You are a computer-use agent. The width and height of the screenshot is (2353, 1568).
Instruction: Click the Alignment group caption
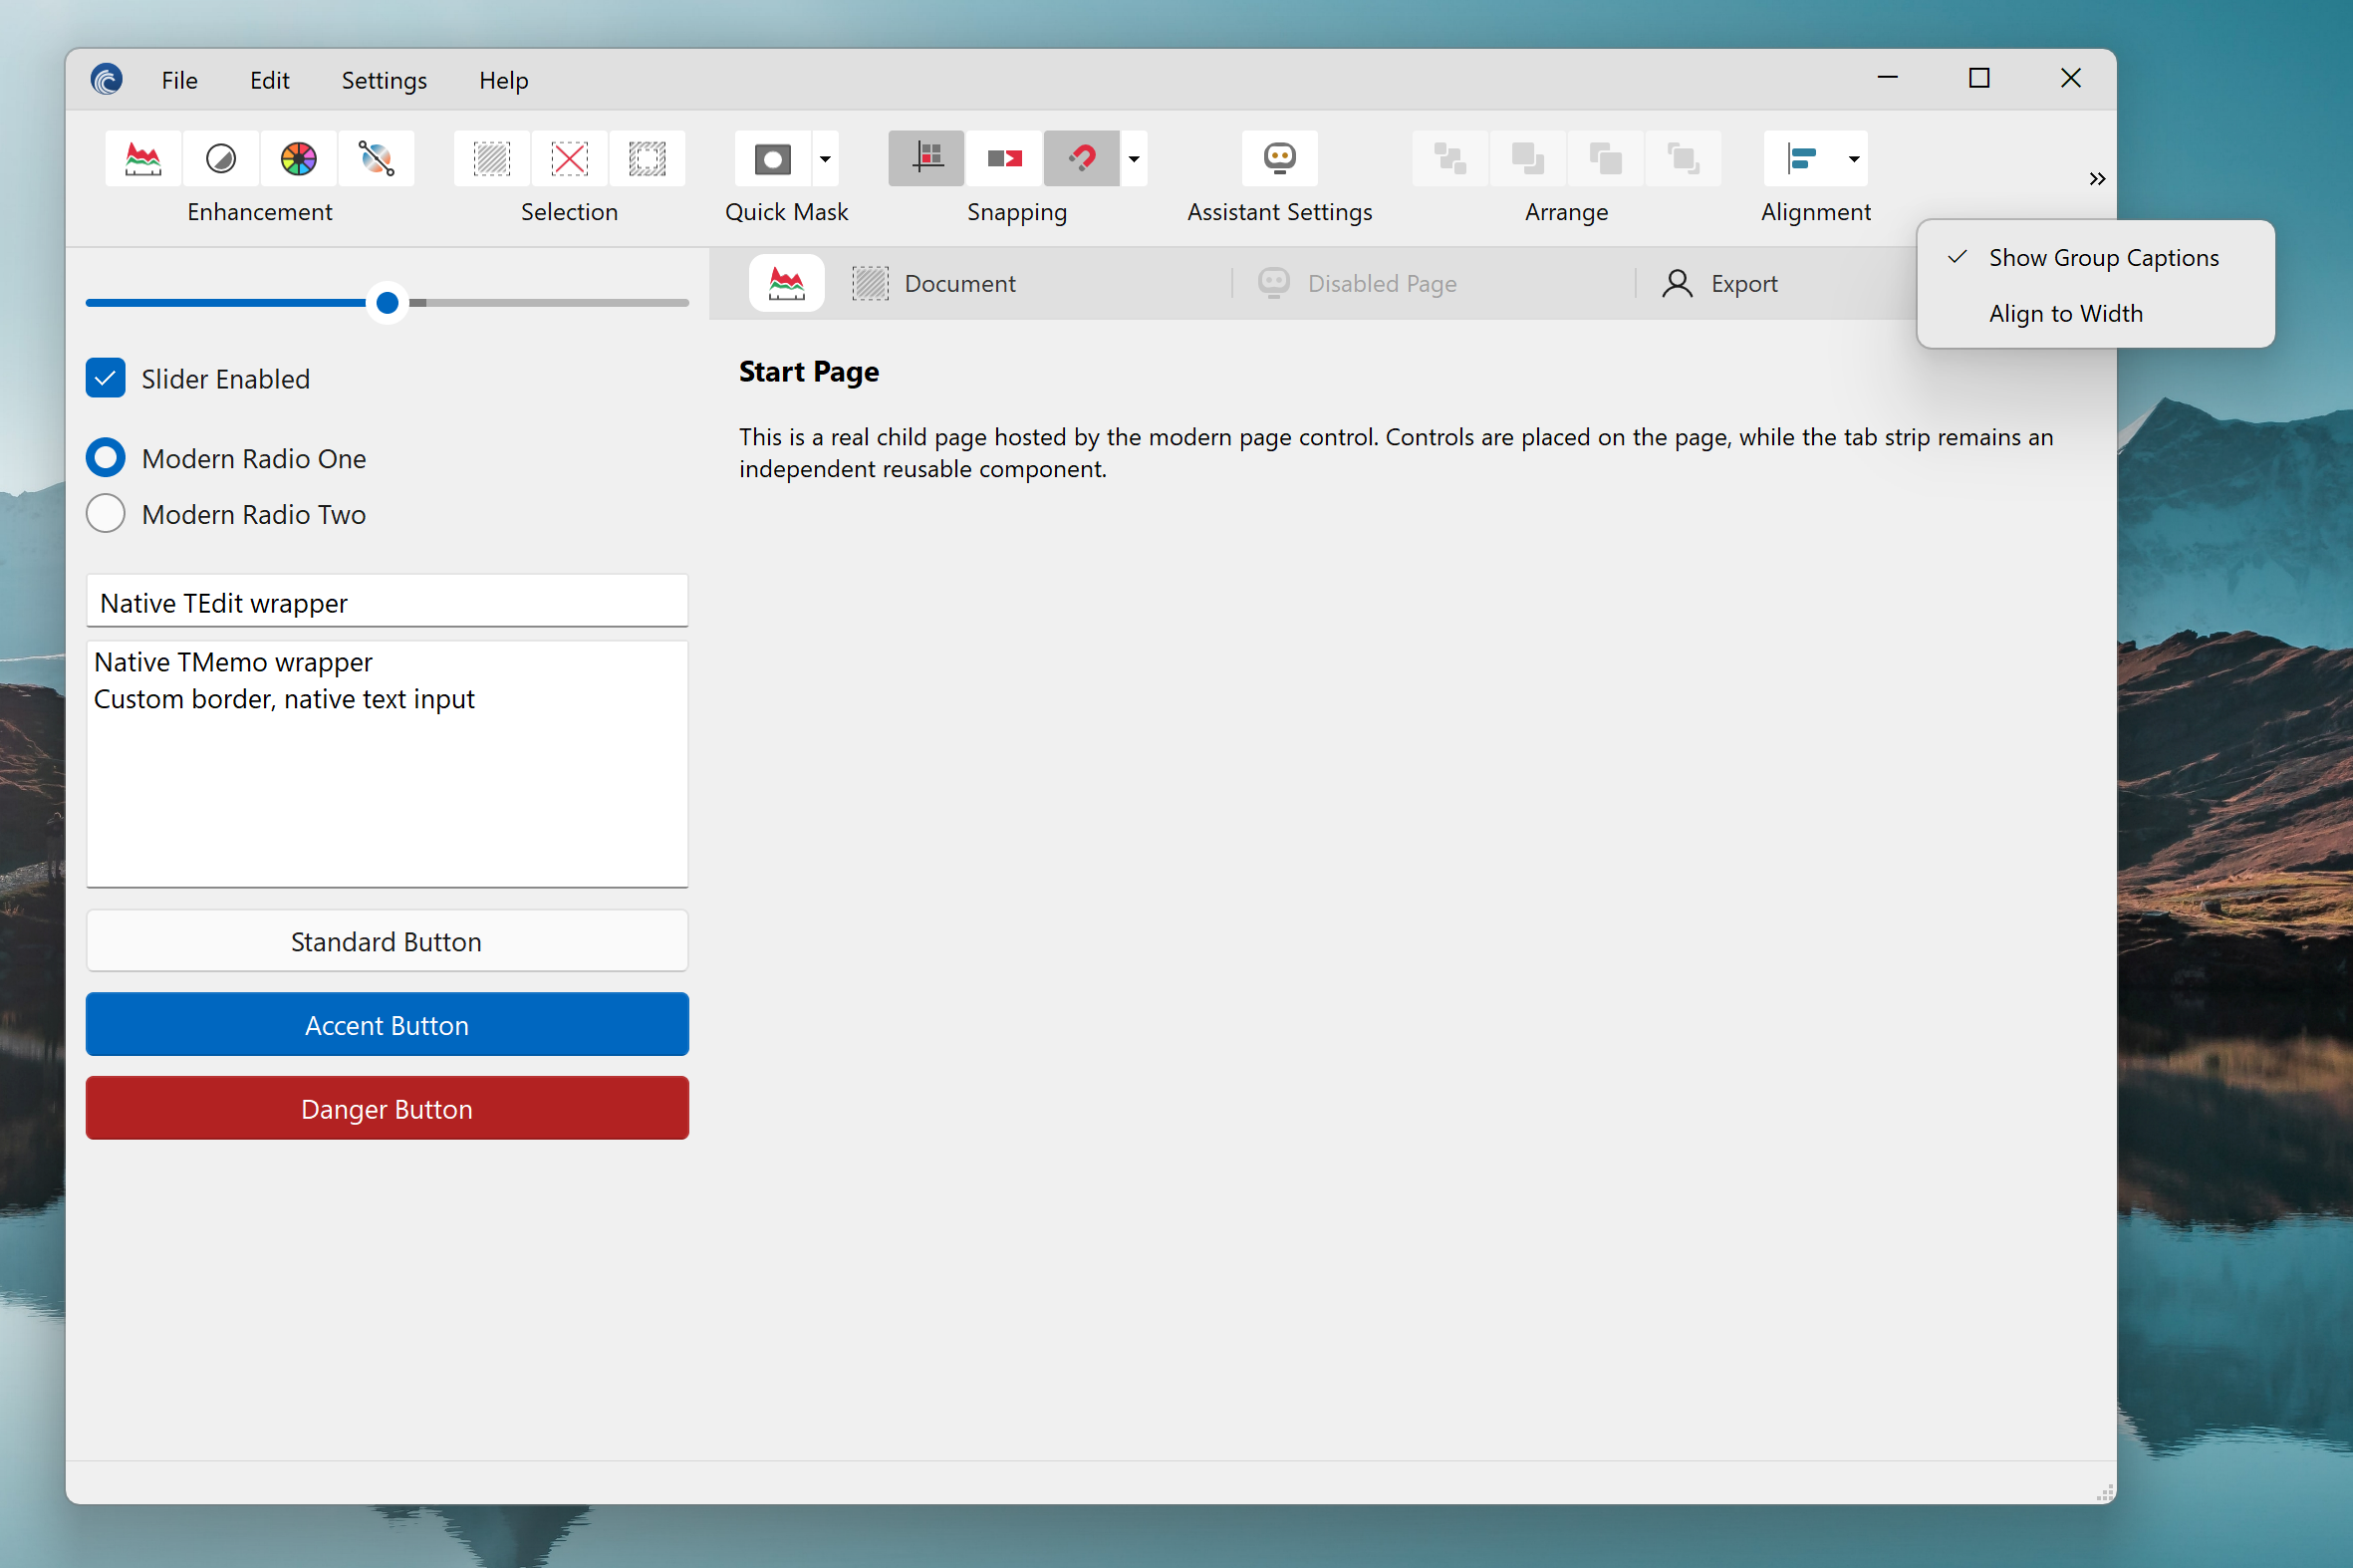click(1816, 212)
